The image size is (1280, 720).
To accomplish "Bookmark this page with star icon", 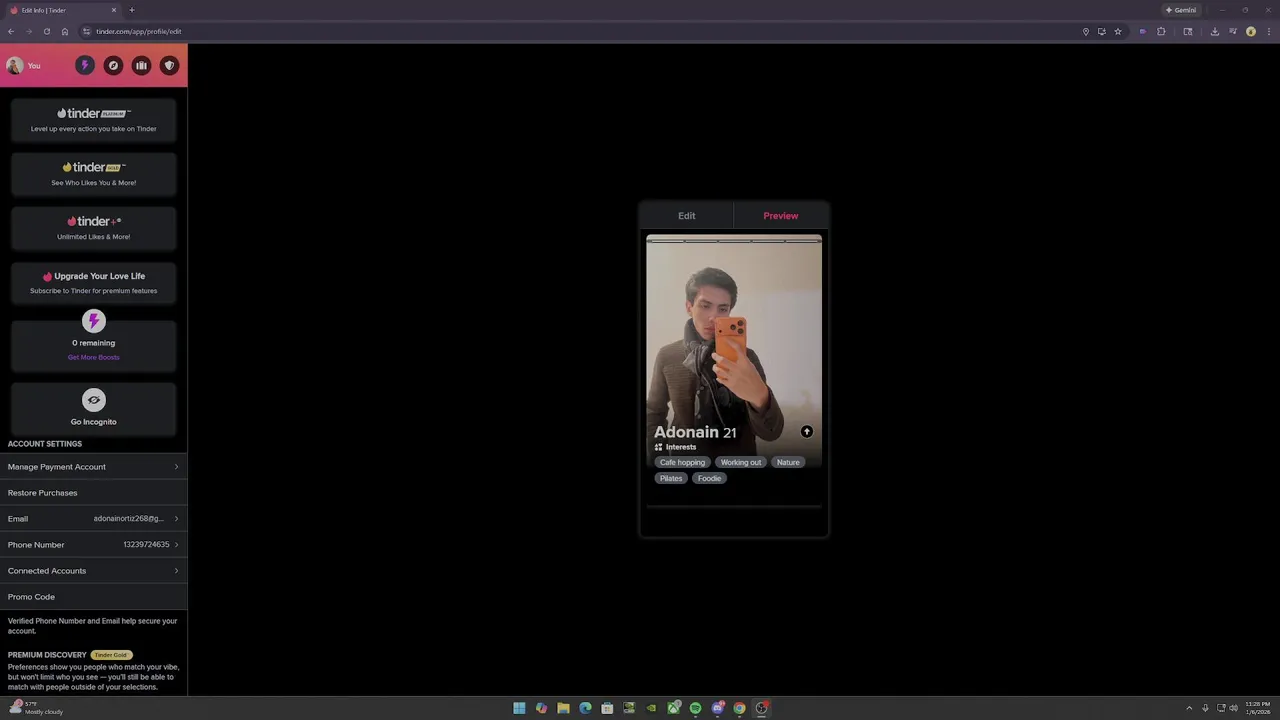I will 1118,31.
